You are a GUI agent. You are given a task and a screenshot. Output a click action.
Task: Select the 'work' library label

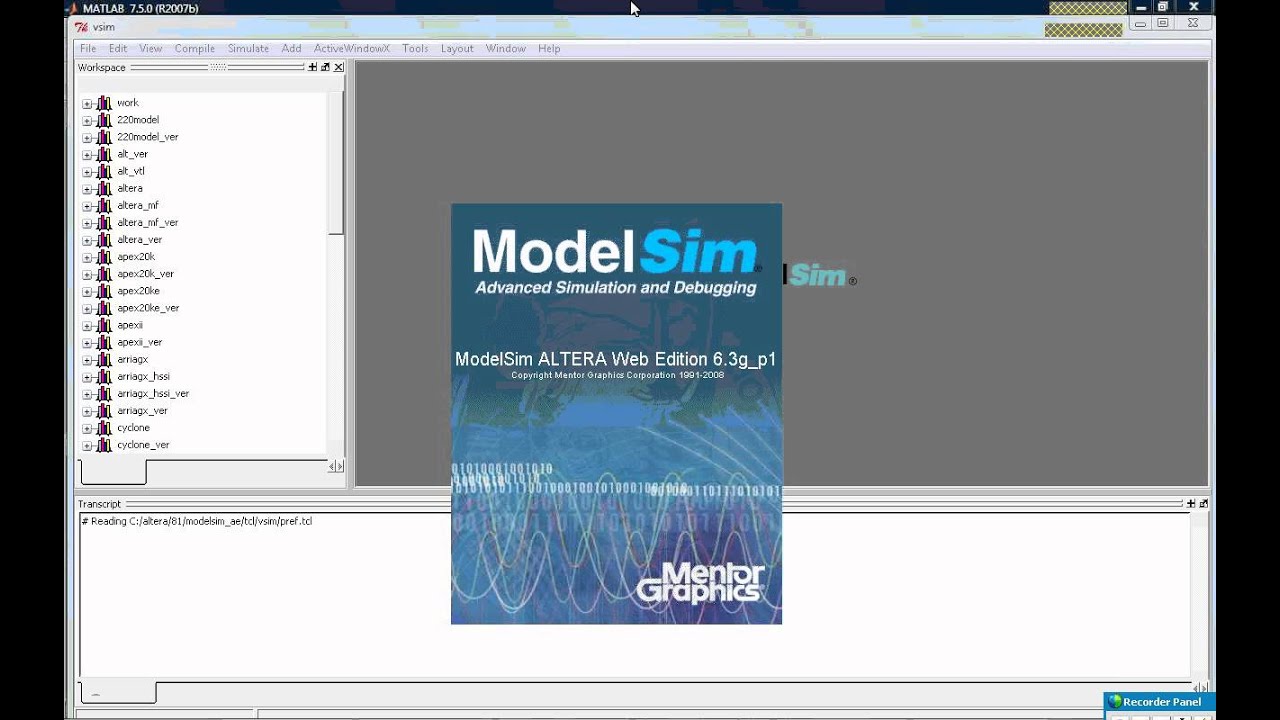tap(128, 103)
